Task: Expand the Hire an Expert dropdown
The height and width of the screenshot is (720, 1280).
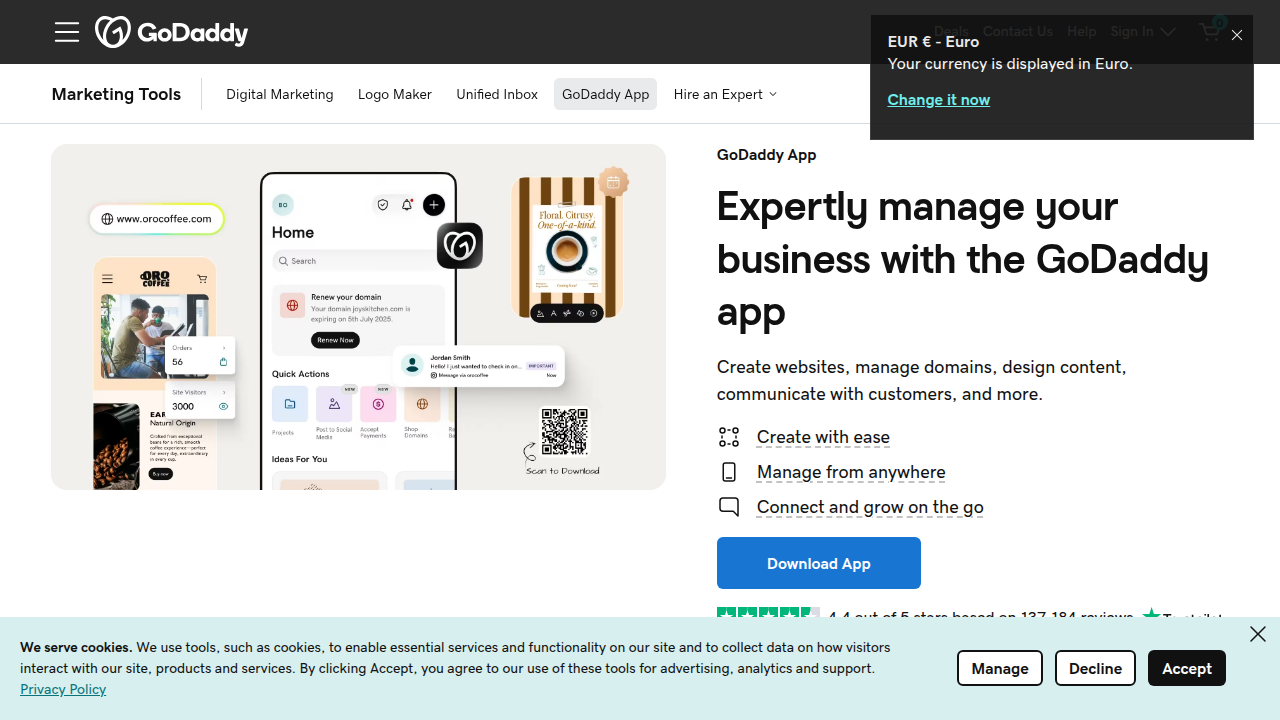Action: pyautogui.click(x=725, y=94)
